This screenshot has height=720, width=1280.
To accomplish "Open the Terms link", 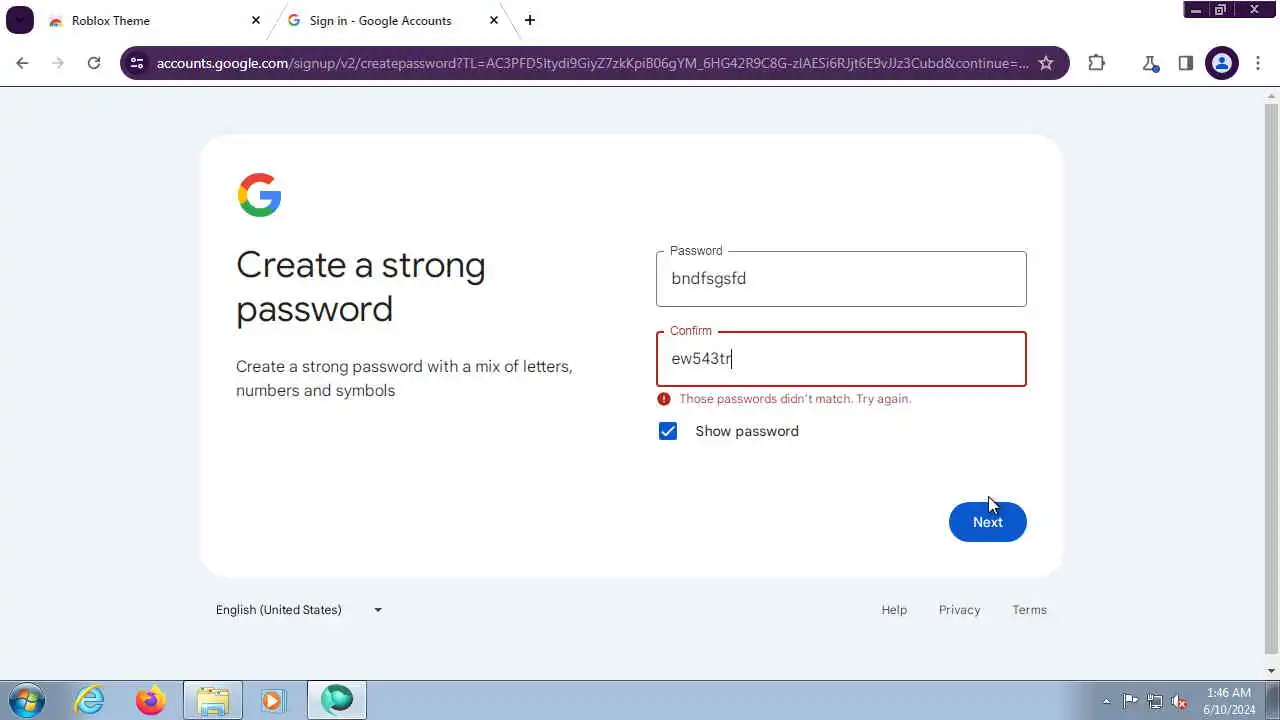I will (x=1029, y=610).
